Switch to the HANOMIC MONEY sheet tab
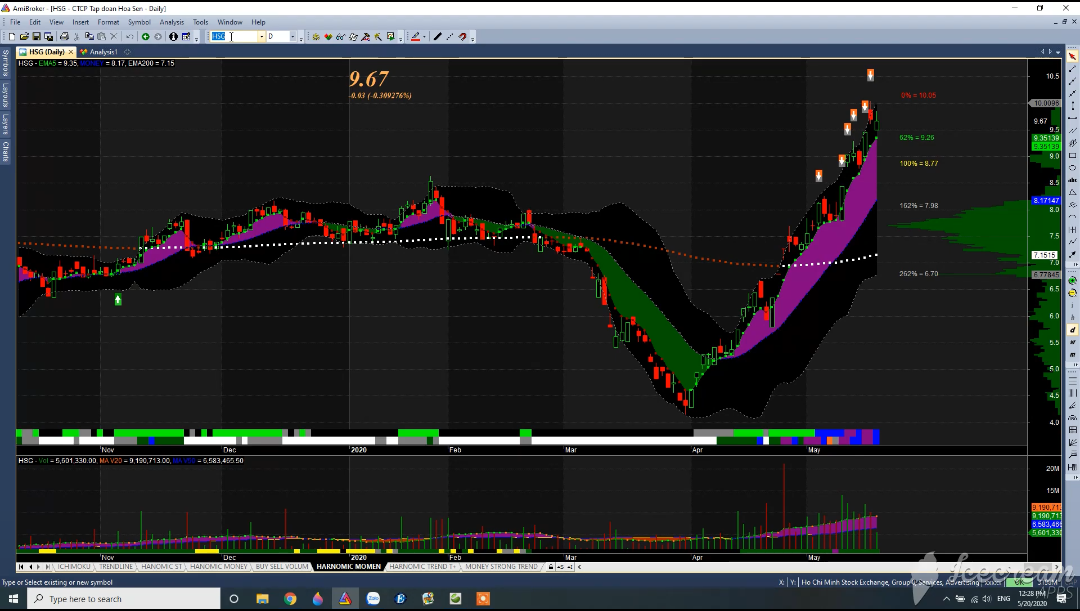 (218, 566)
